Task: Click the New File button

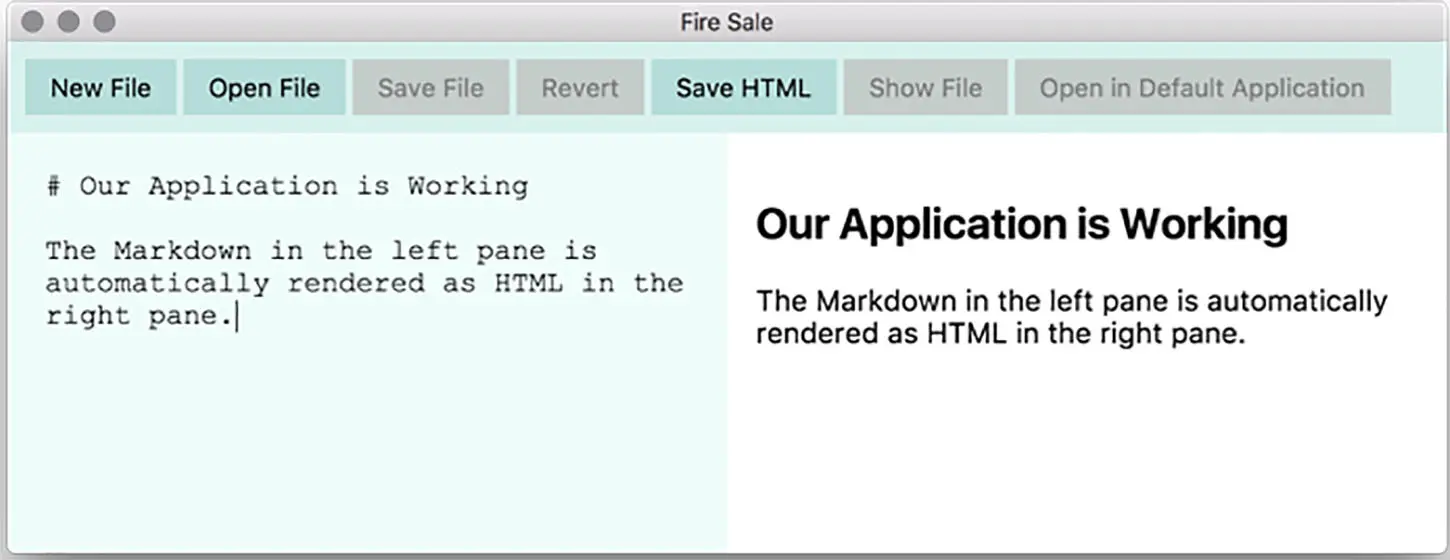Action: click(100, 88)
